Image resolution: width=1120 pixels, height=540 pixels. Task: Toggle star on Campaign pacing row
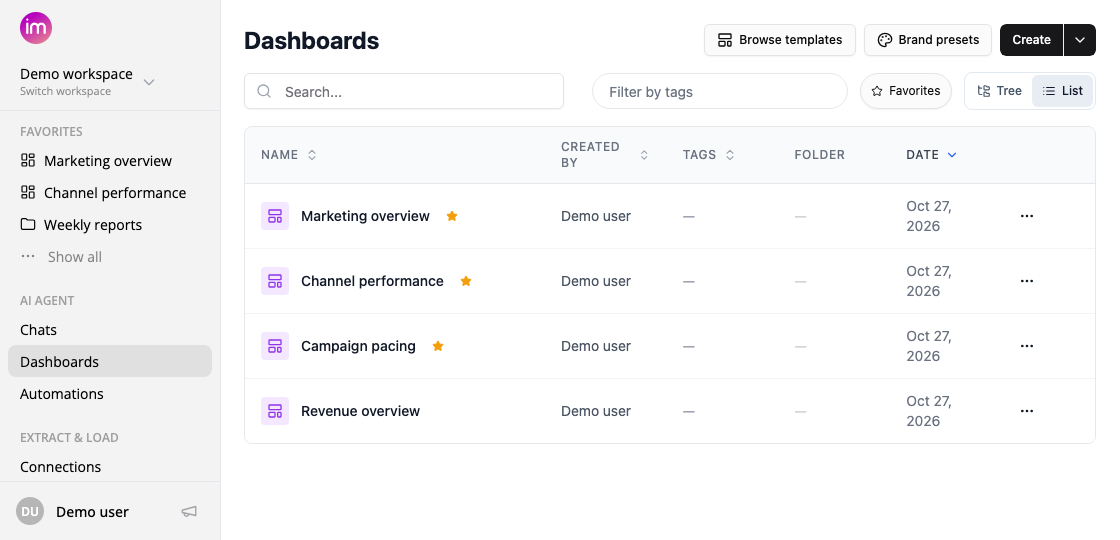(x=438, y=346)
